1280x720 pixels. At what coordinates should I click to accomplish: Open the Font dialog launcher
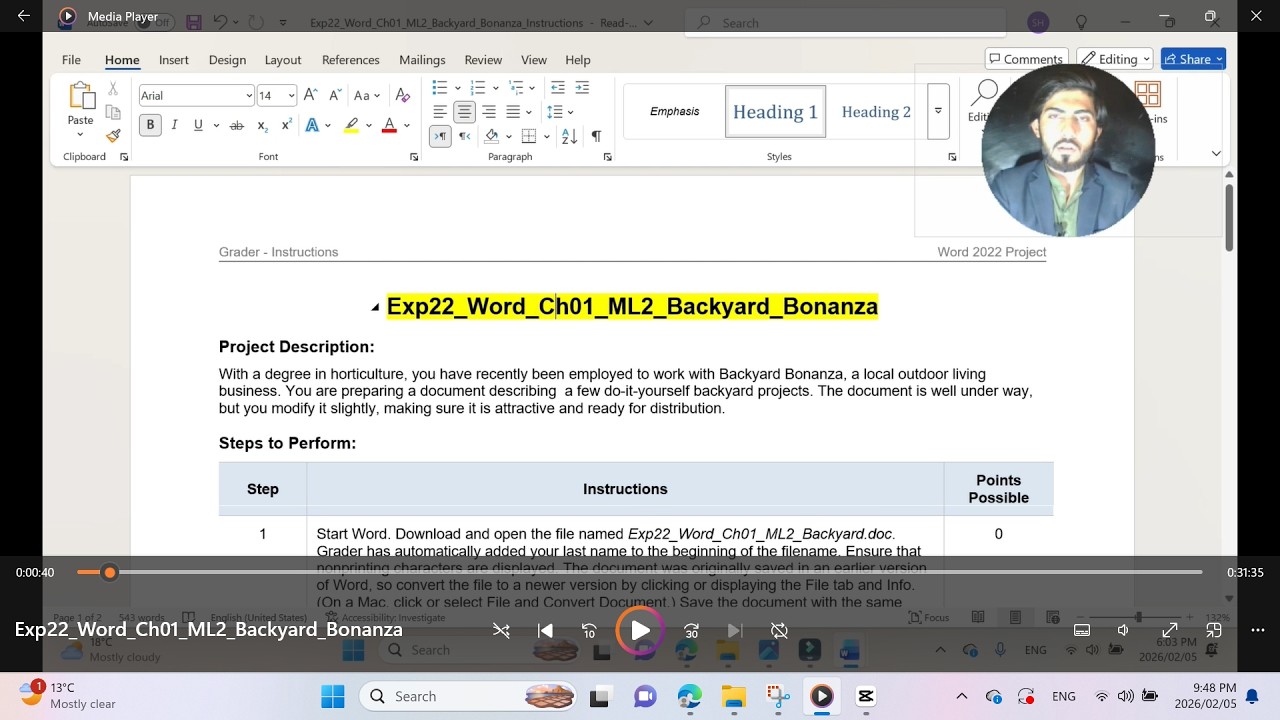click(414, 157)
